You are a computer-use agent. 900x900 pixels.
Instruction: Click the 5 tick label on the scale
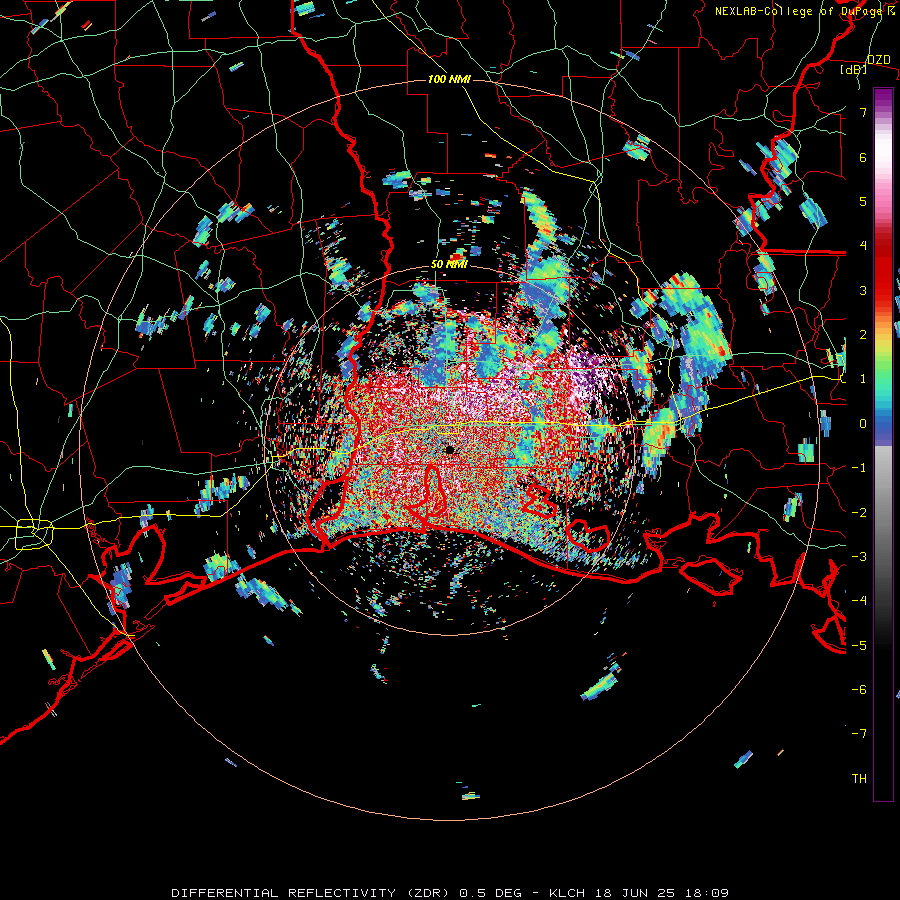point(863,201)
